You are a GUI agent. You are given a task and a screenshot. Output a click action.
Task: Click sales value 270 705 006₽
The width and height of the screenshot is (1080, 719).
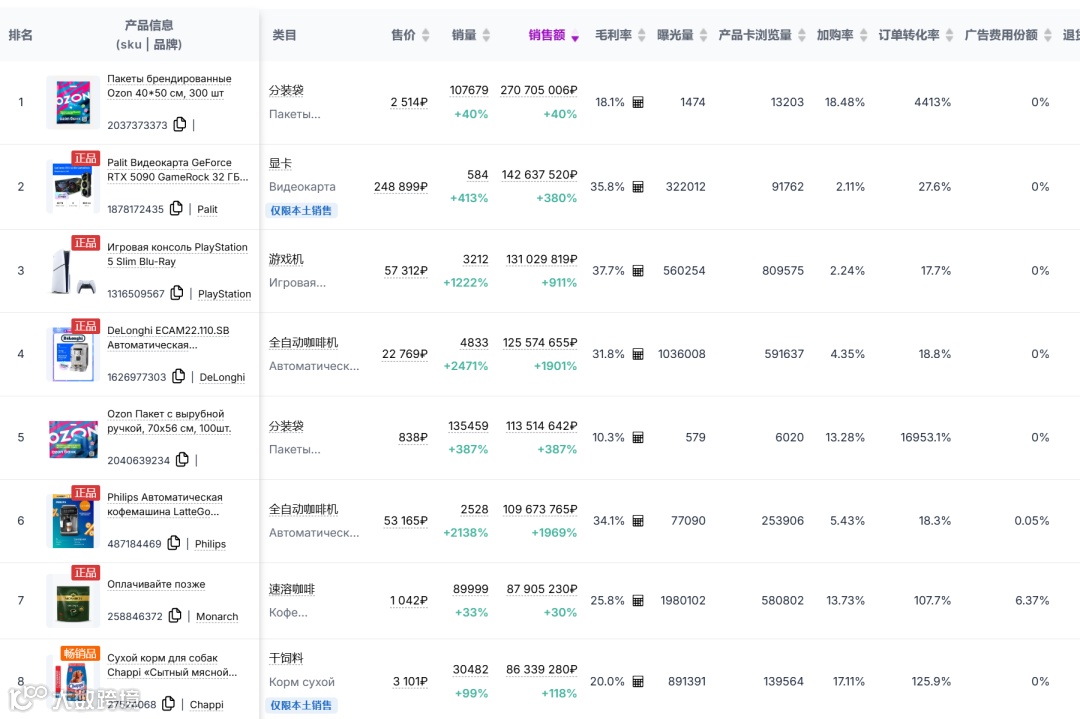point(539,90)
